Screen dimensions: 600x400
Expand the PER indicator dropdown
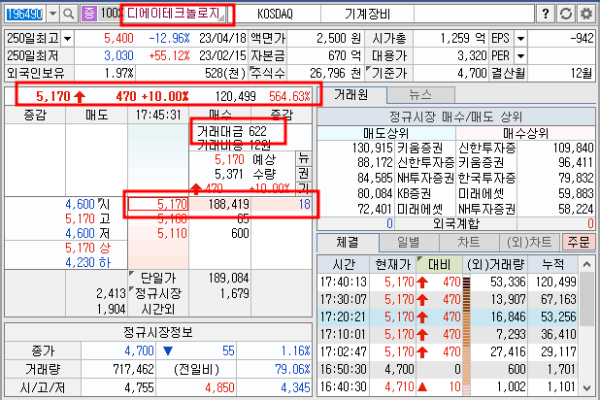click(520, 56)
